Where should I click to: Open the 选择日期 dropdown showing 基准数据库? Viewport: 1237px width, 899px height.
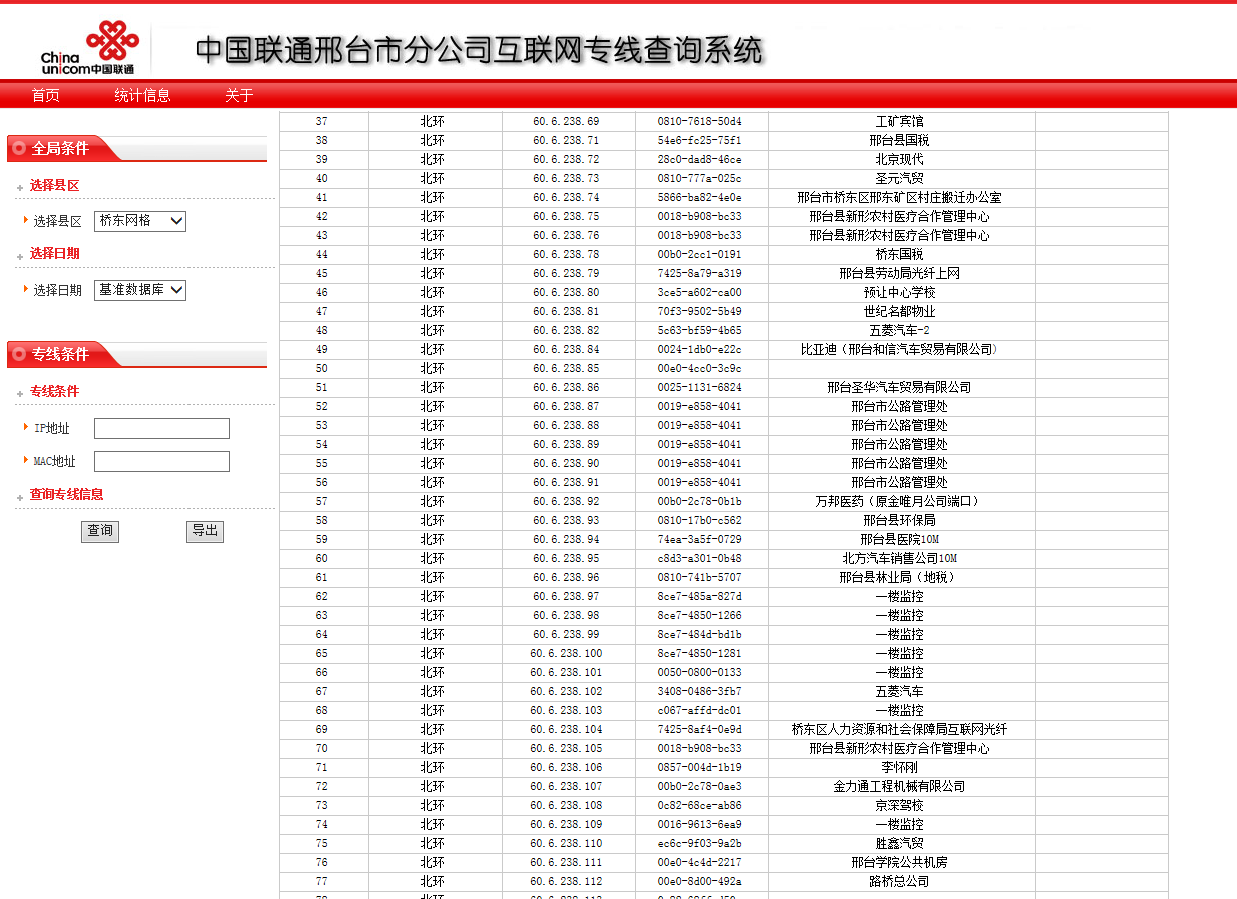140,290
